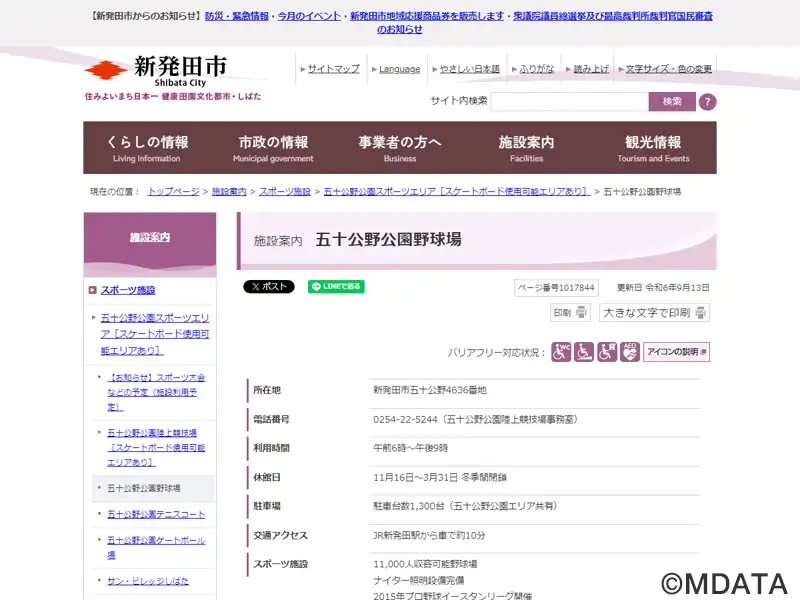Image resolution: width=800 pixels, height=600 pixels.
Task: Click the accessible WC toilet icon
Action: point(562,352)
